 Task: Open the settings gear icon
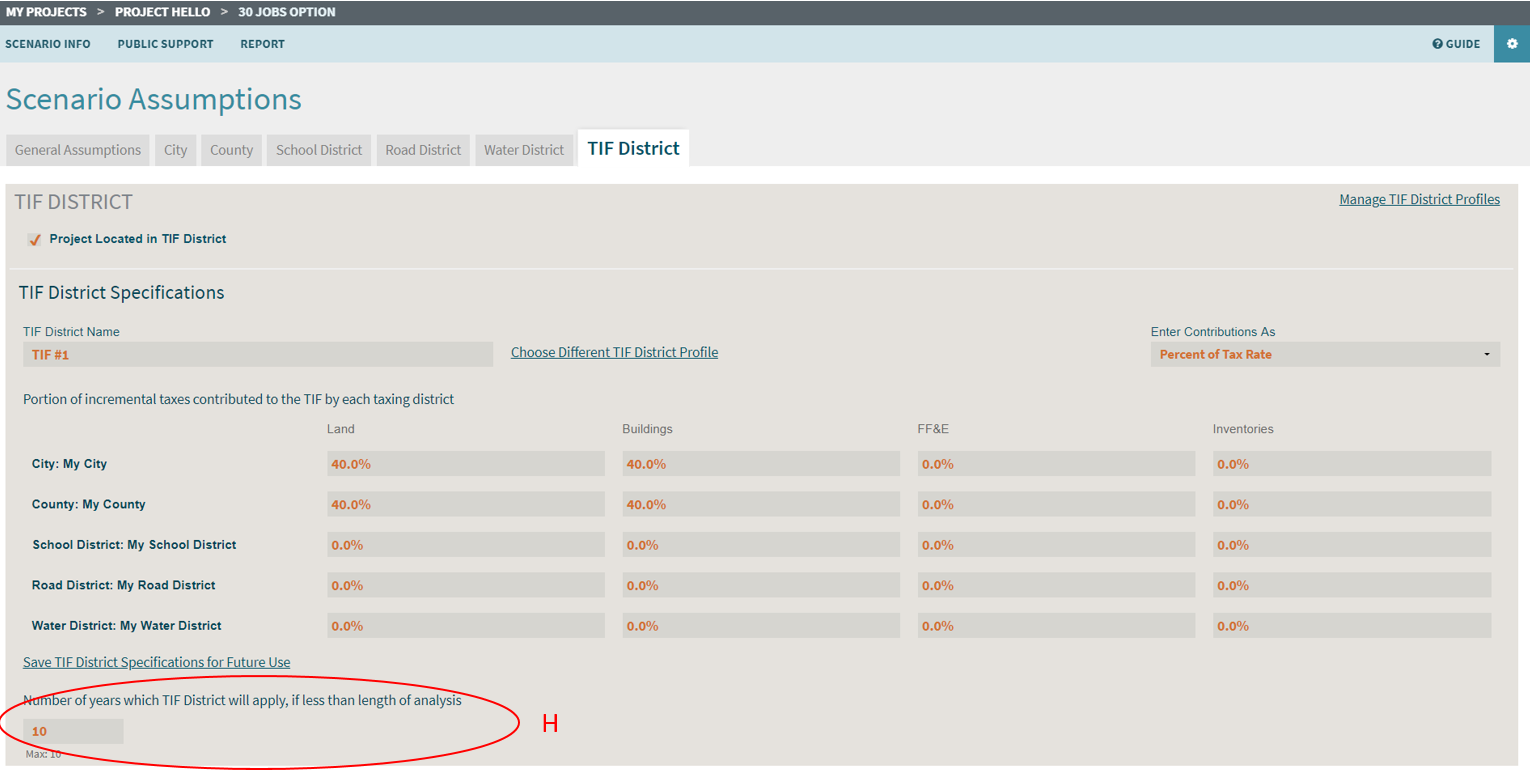[1512, 44]
